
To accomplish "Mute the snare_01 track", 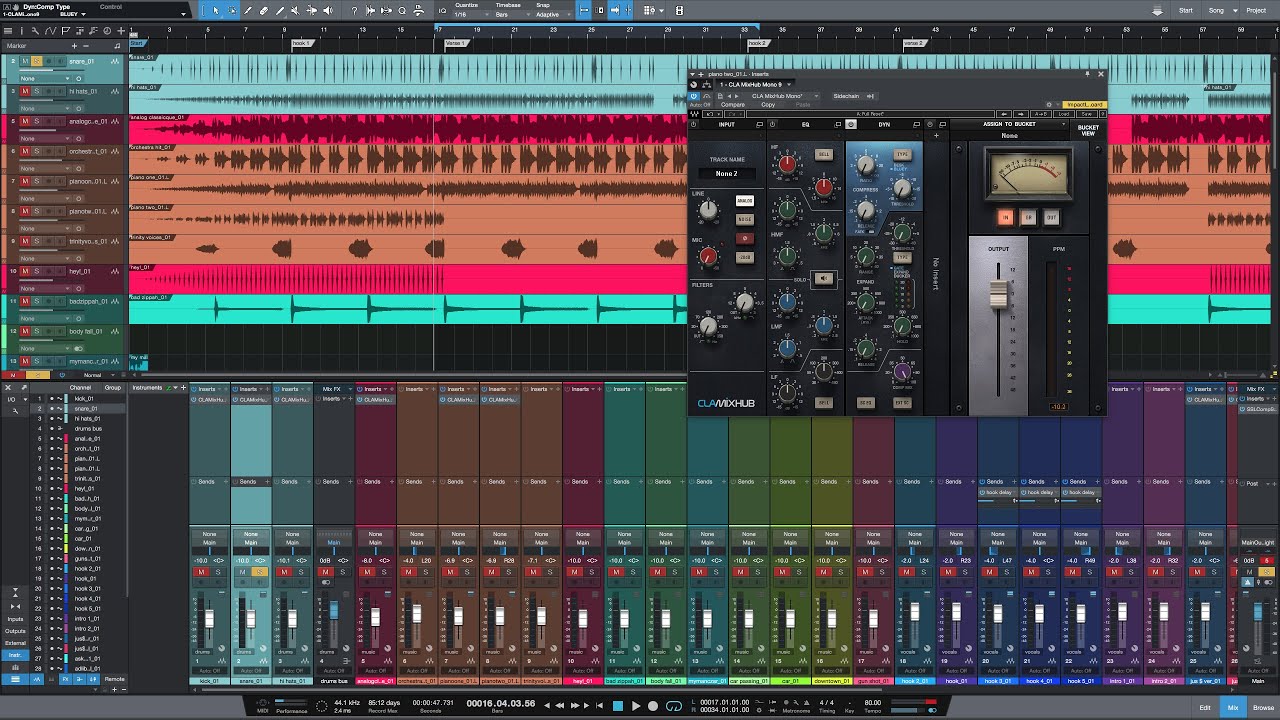I will (x=25, y=61).
